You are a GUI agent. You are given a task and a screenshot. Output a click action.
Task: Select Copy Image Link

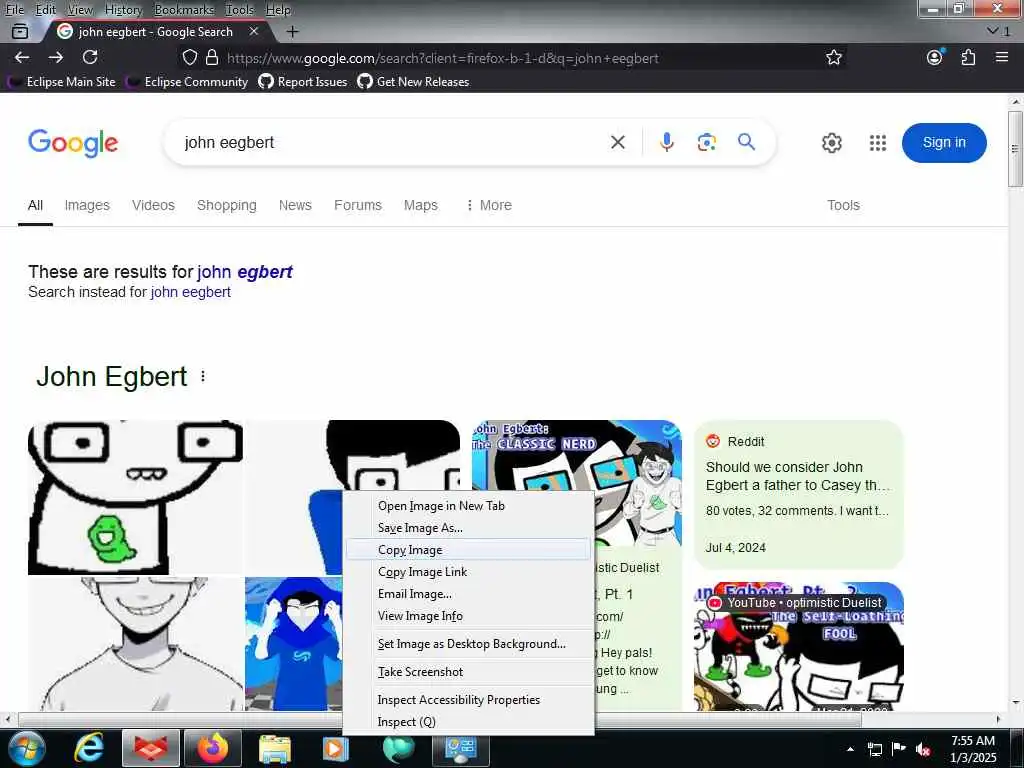[x=468, y=571]
